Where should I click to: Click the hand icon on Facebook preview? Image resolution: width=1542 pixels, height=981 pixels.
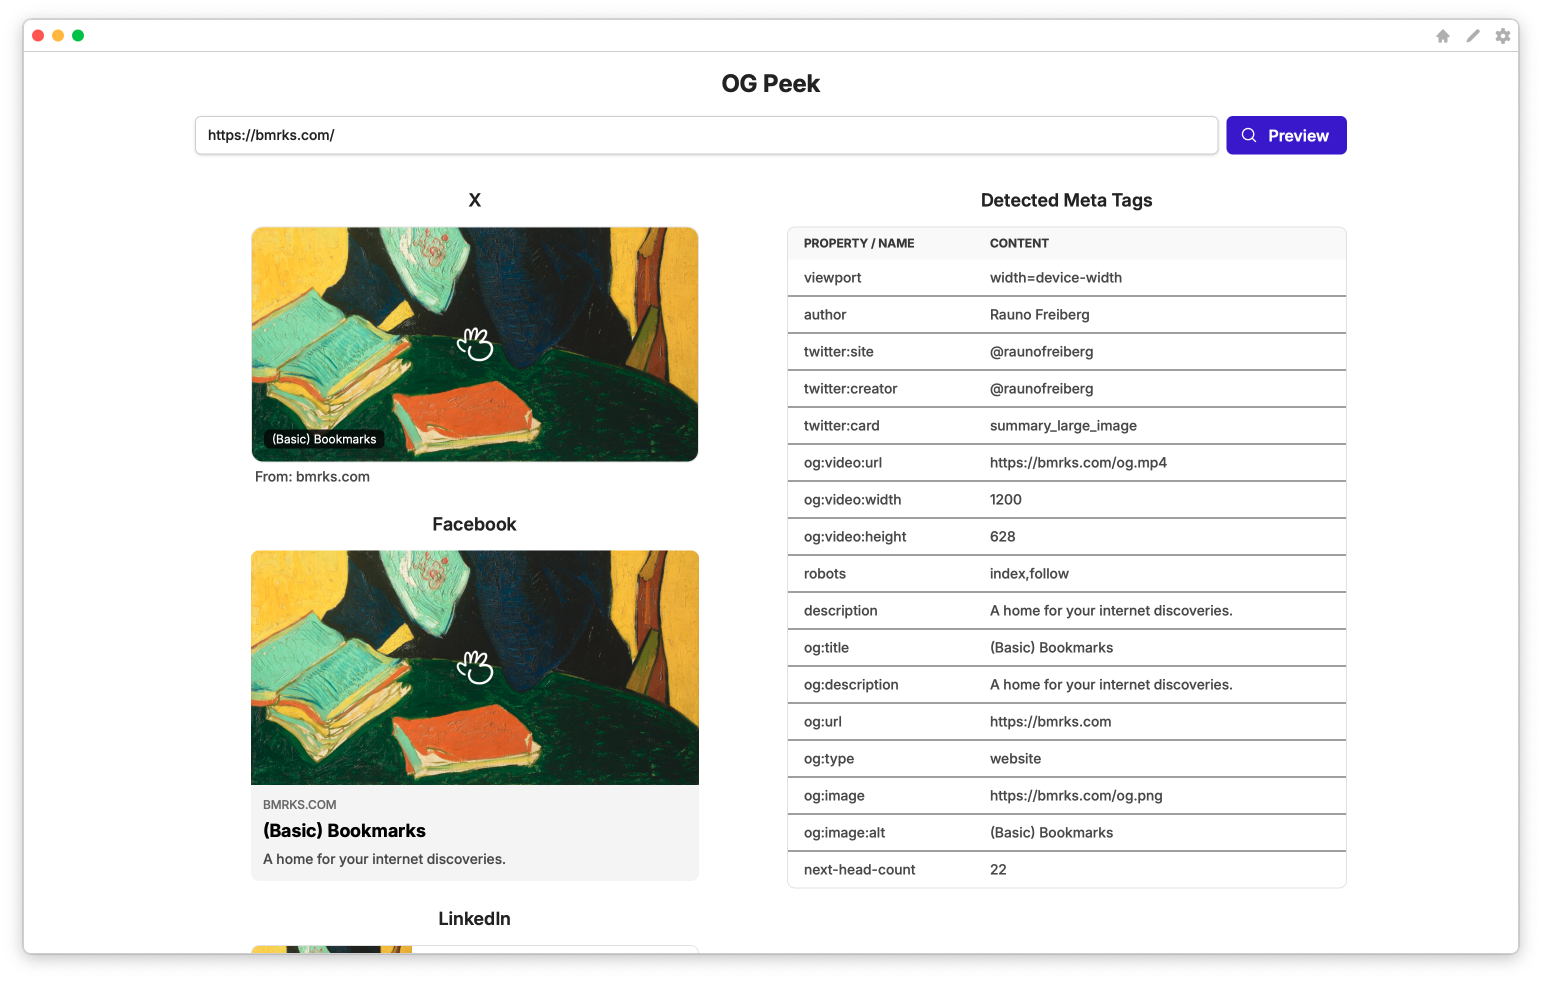coord(475,667)
